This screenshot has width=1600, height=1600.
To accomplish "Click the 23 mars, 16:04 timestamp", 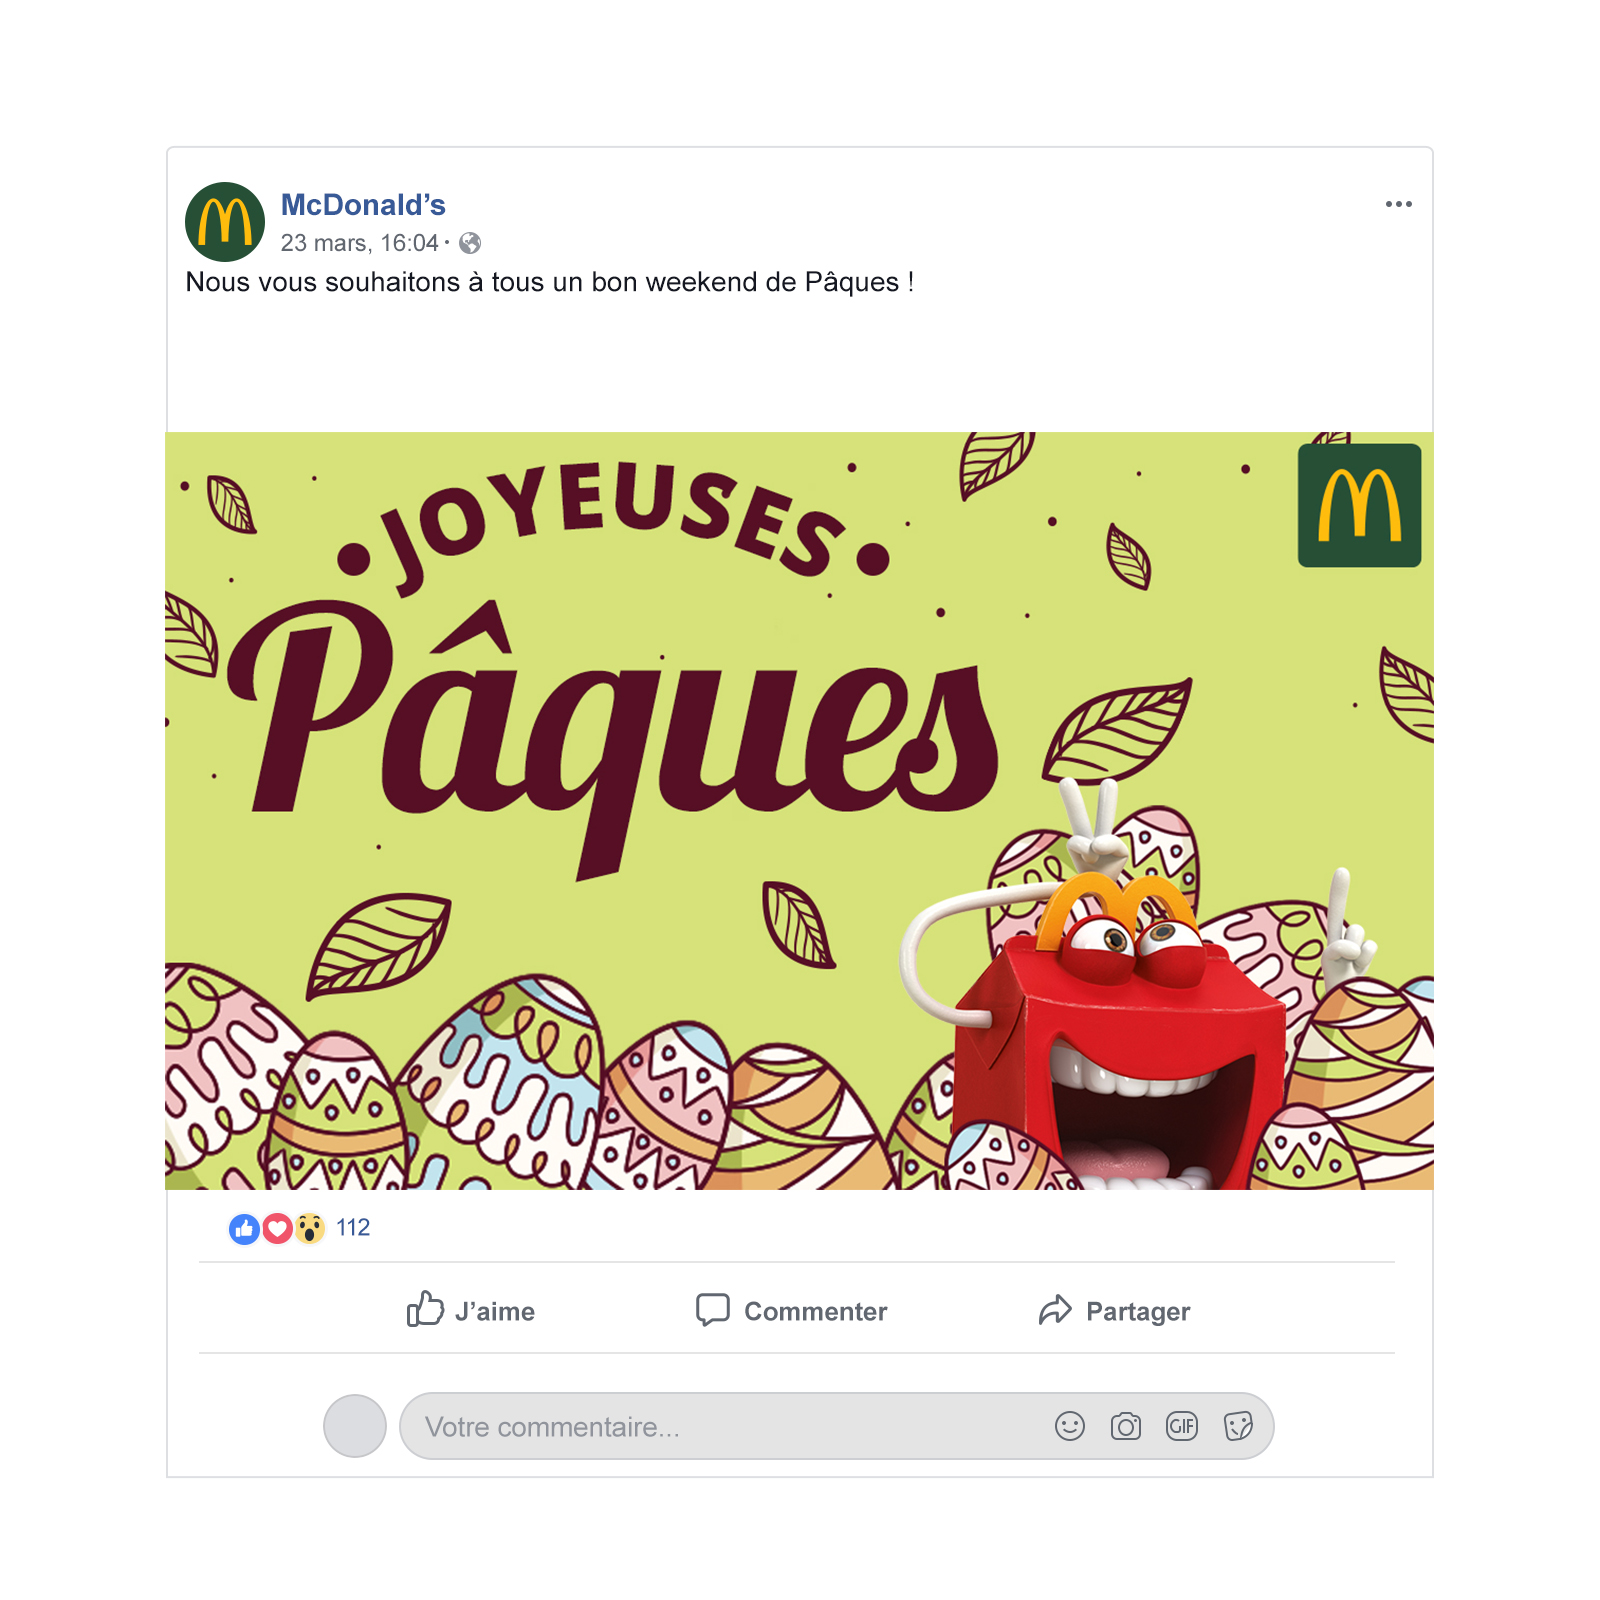I will (359, 243).
